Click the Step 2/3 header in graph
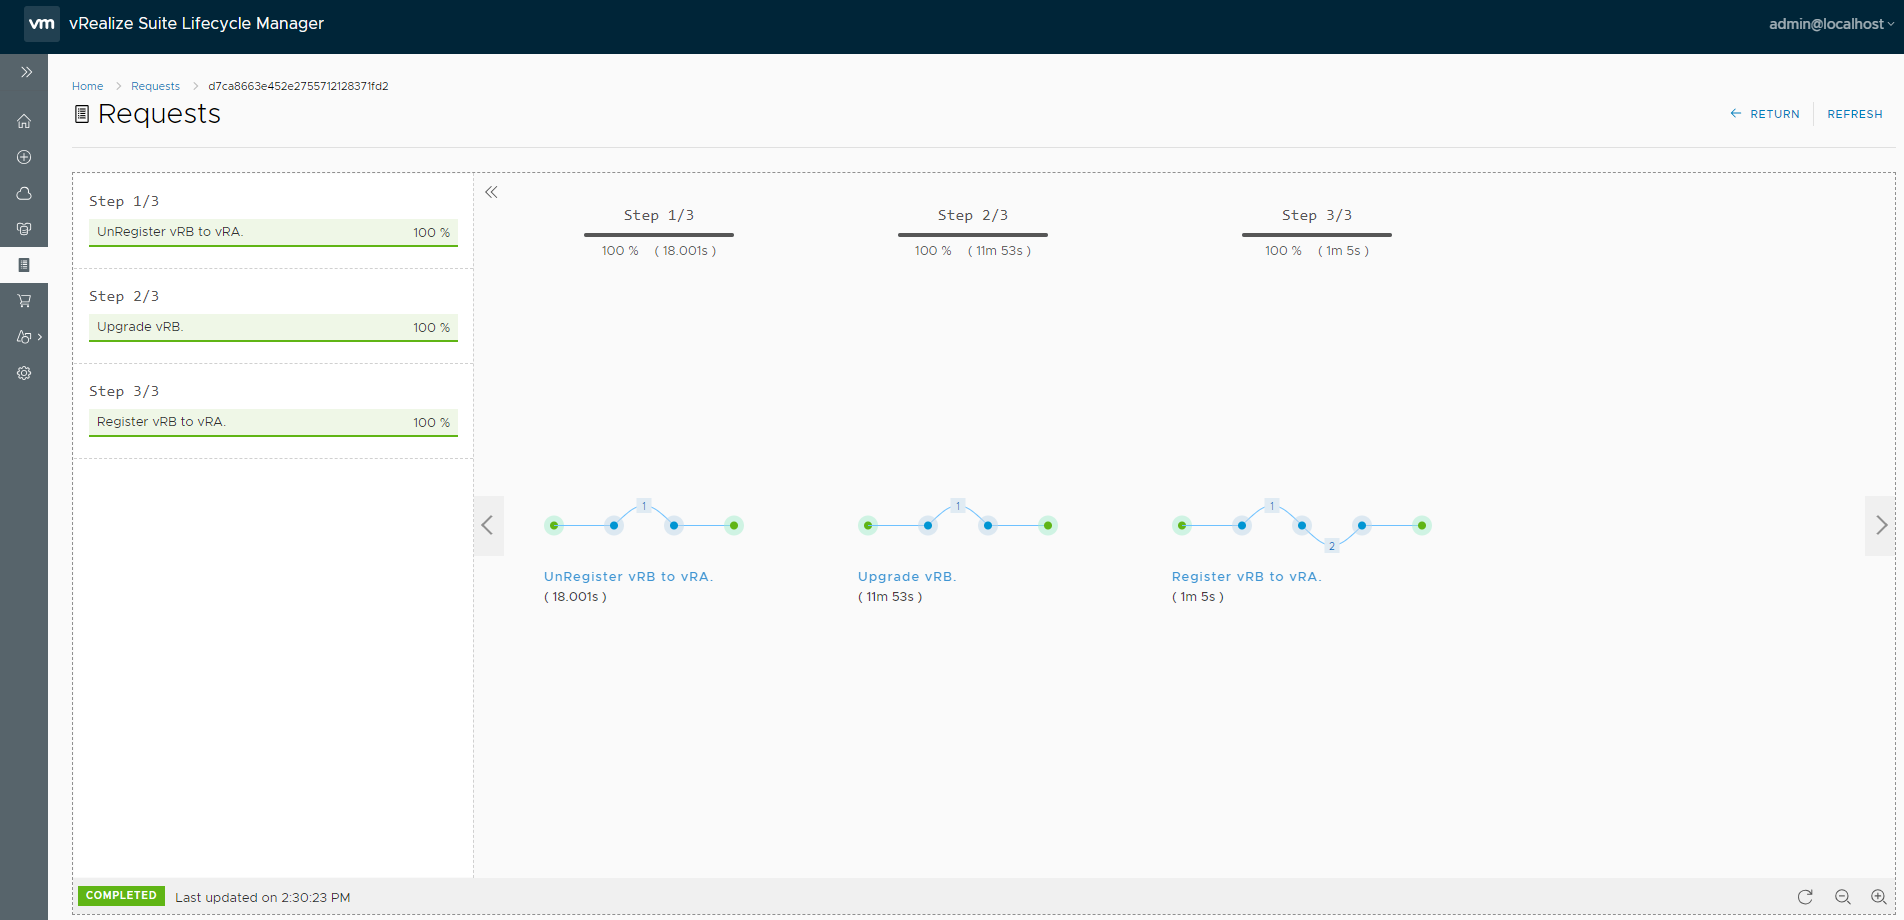This screenshot has width=1904, height=920. click(x=973, y=215)
